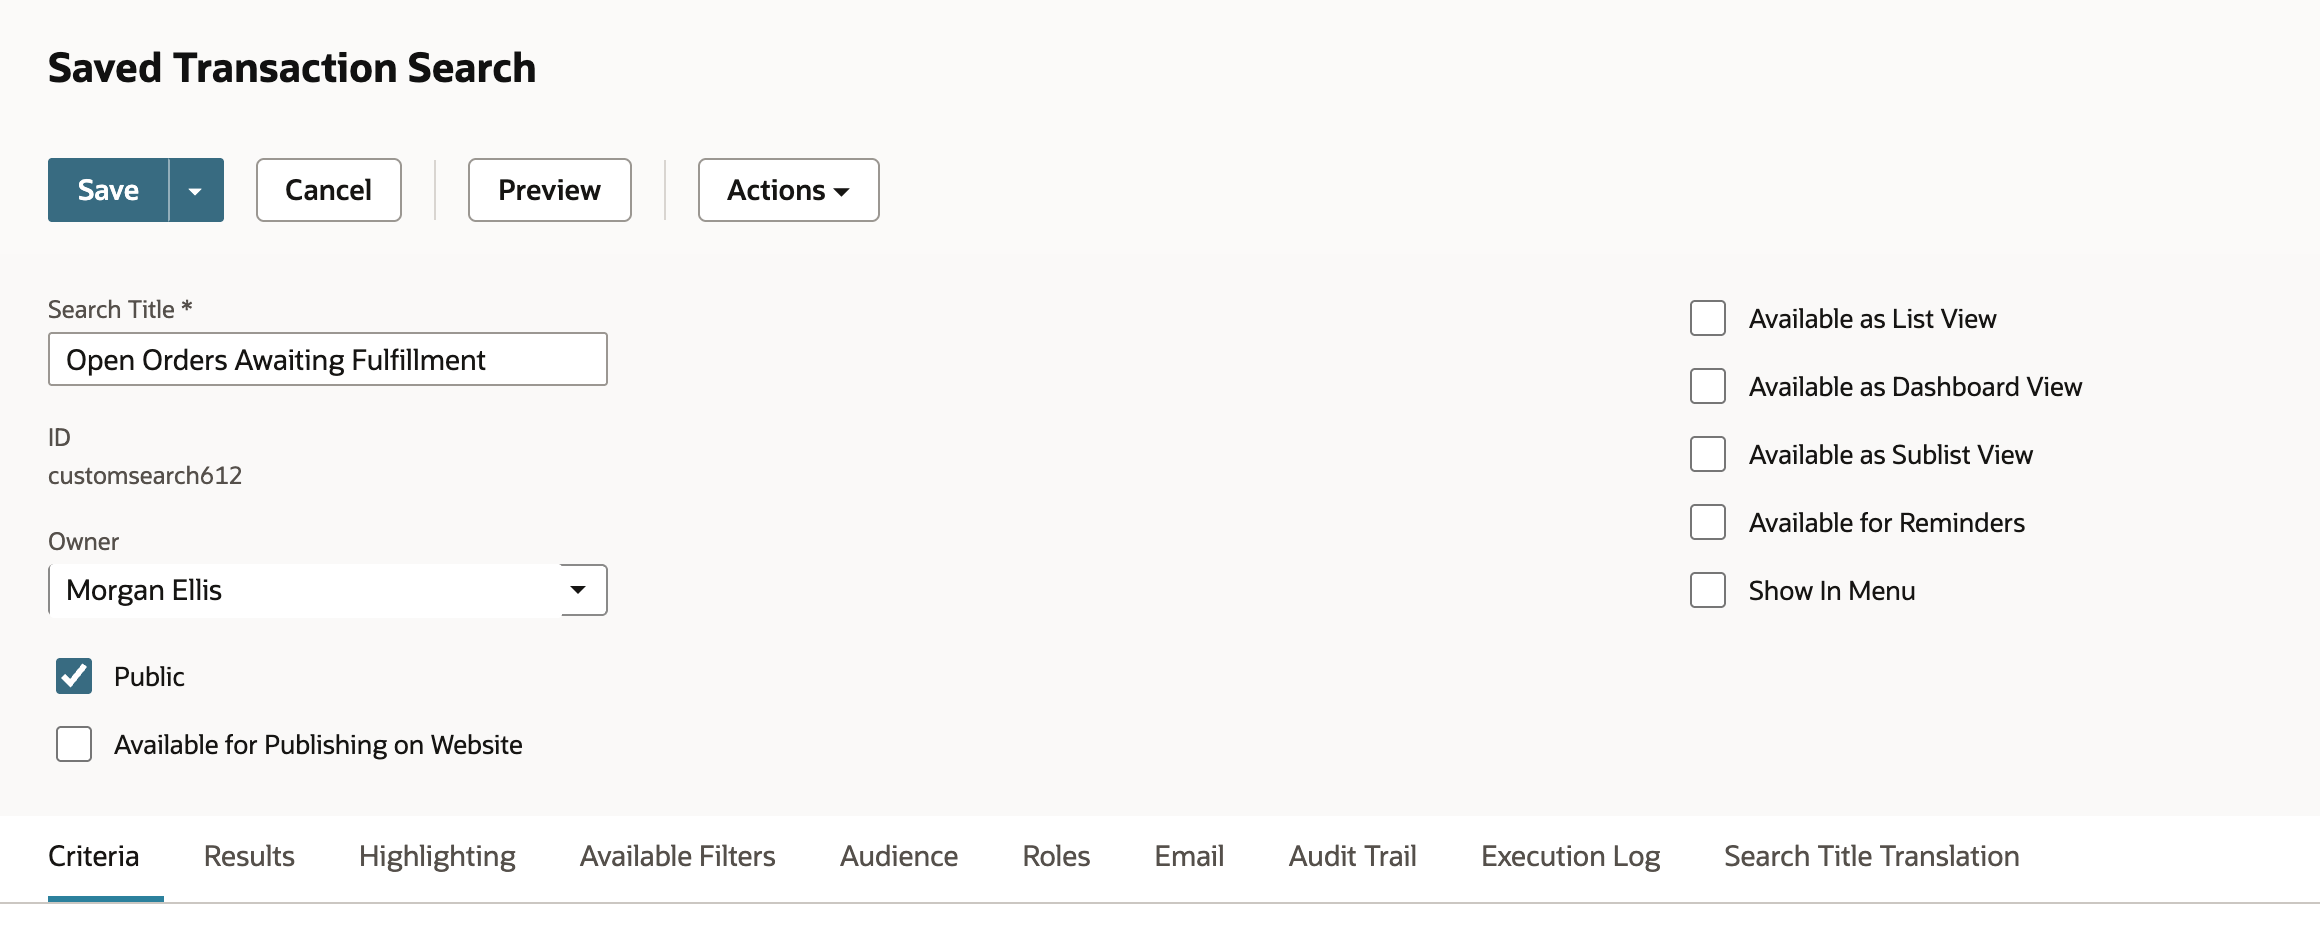This screenshot has height=934, width=2320.
Task: Toggle the Show In Menu checkbox
Action: (x=1708, y=590)
